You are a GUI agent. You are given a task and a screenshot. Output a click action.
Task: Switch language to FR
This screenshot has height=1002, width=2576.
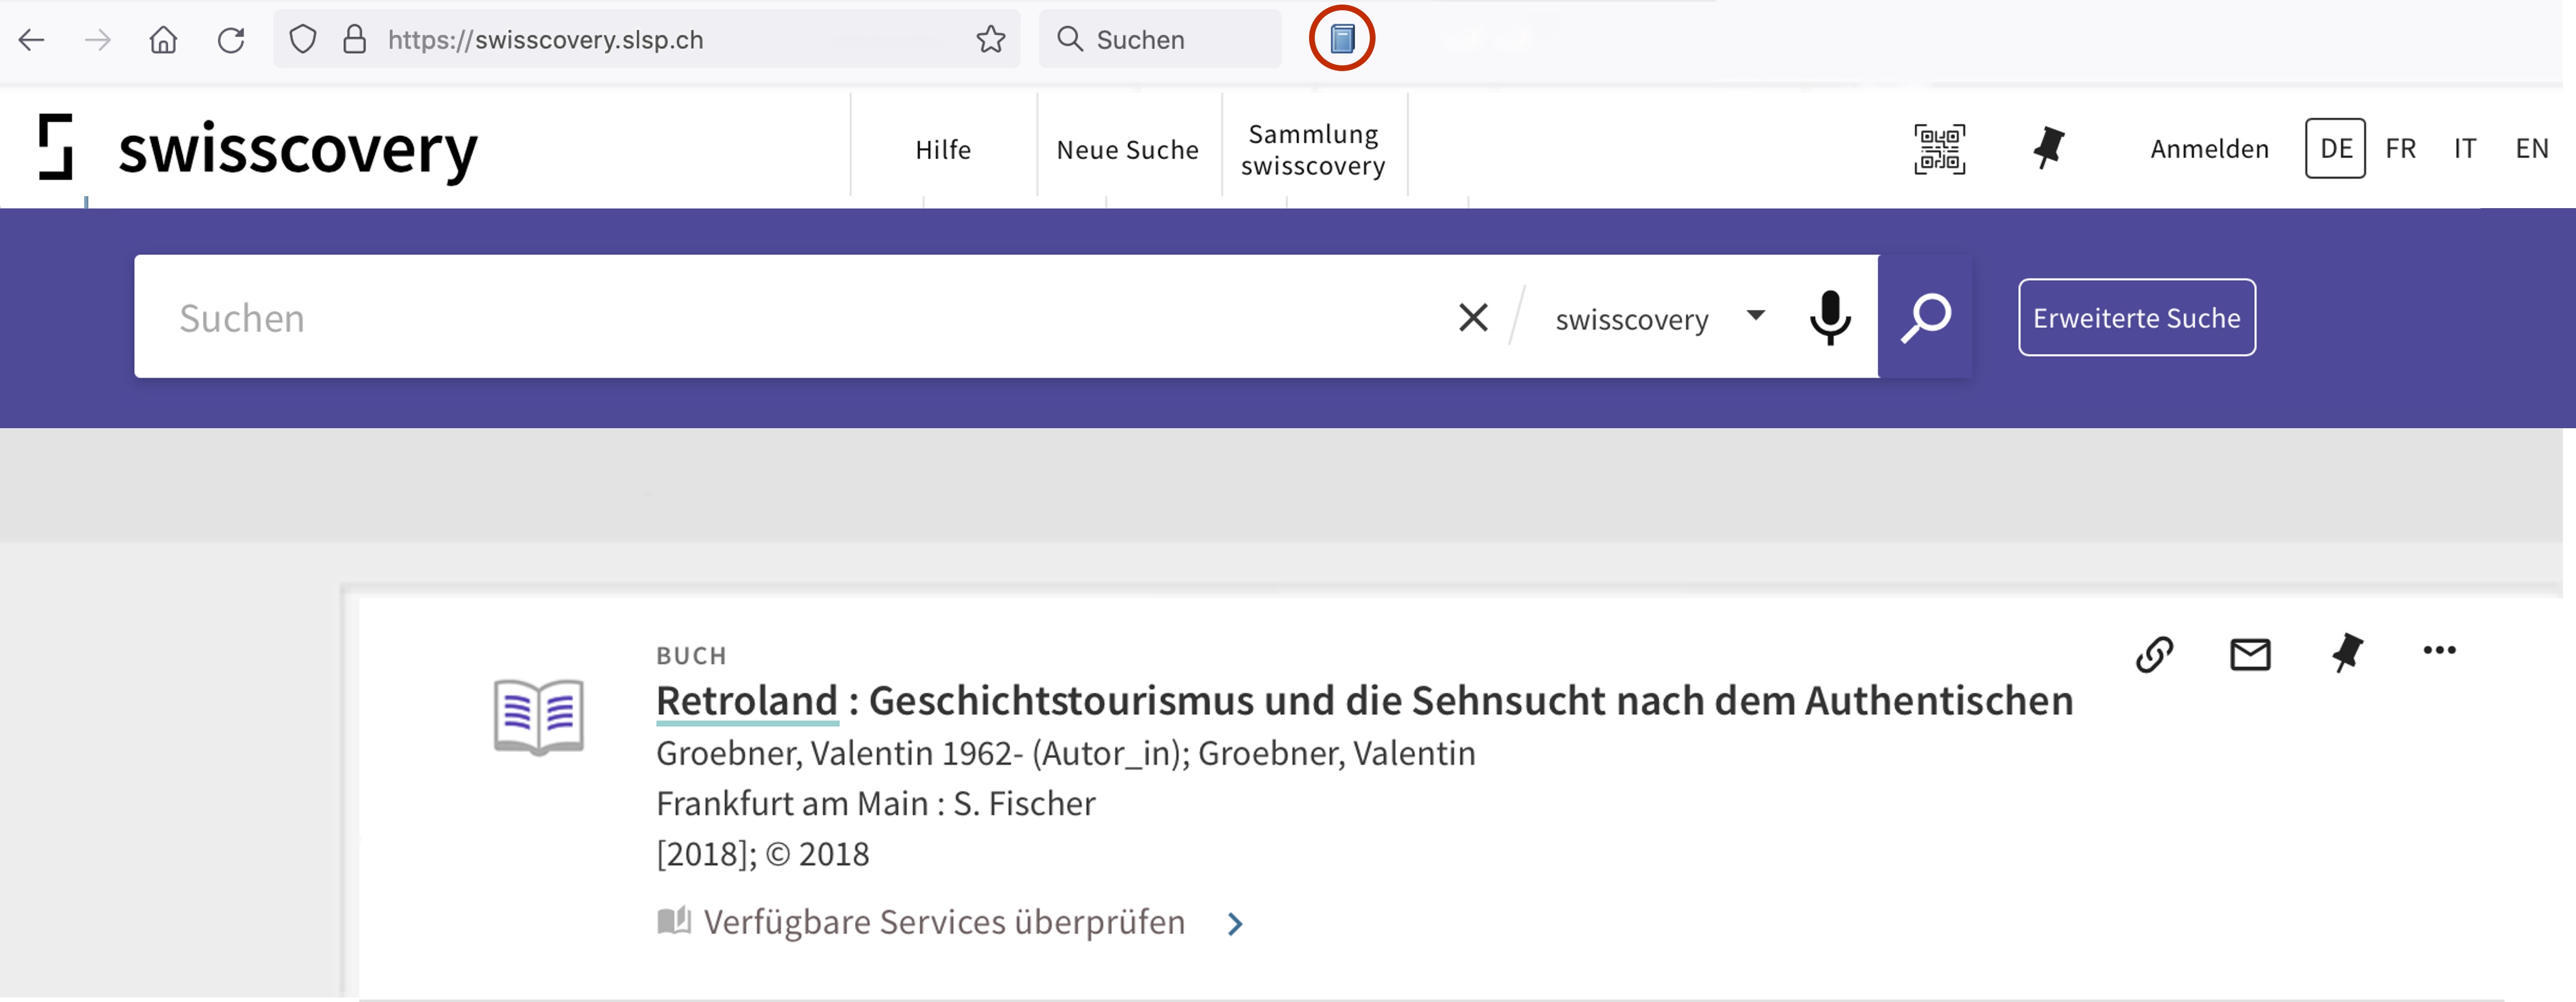2399,149
